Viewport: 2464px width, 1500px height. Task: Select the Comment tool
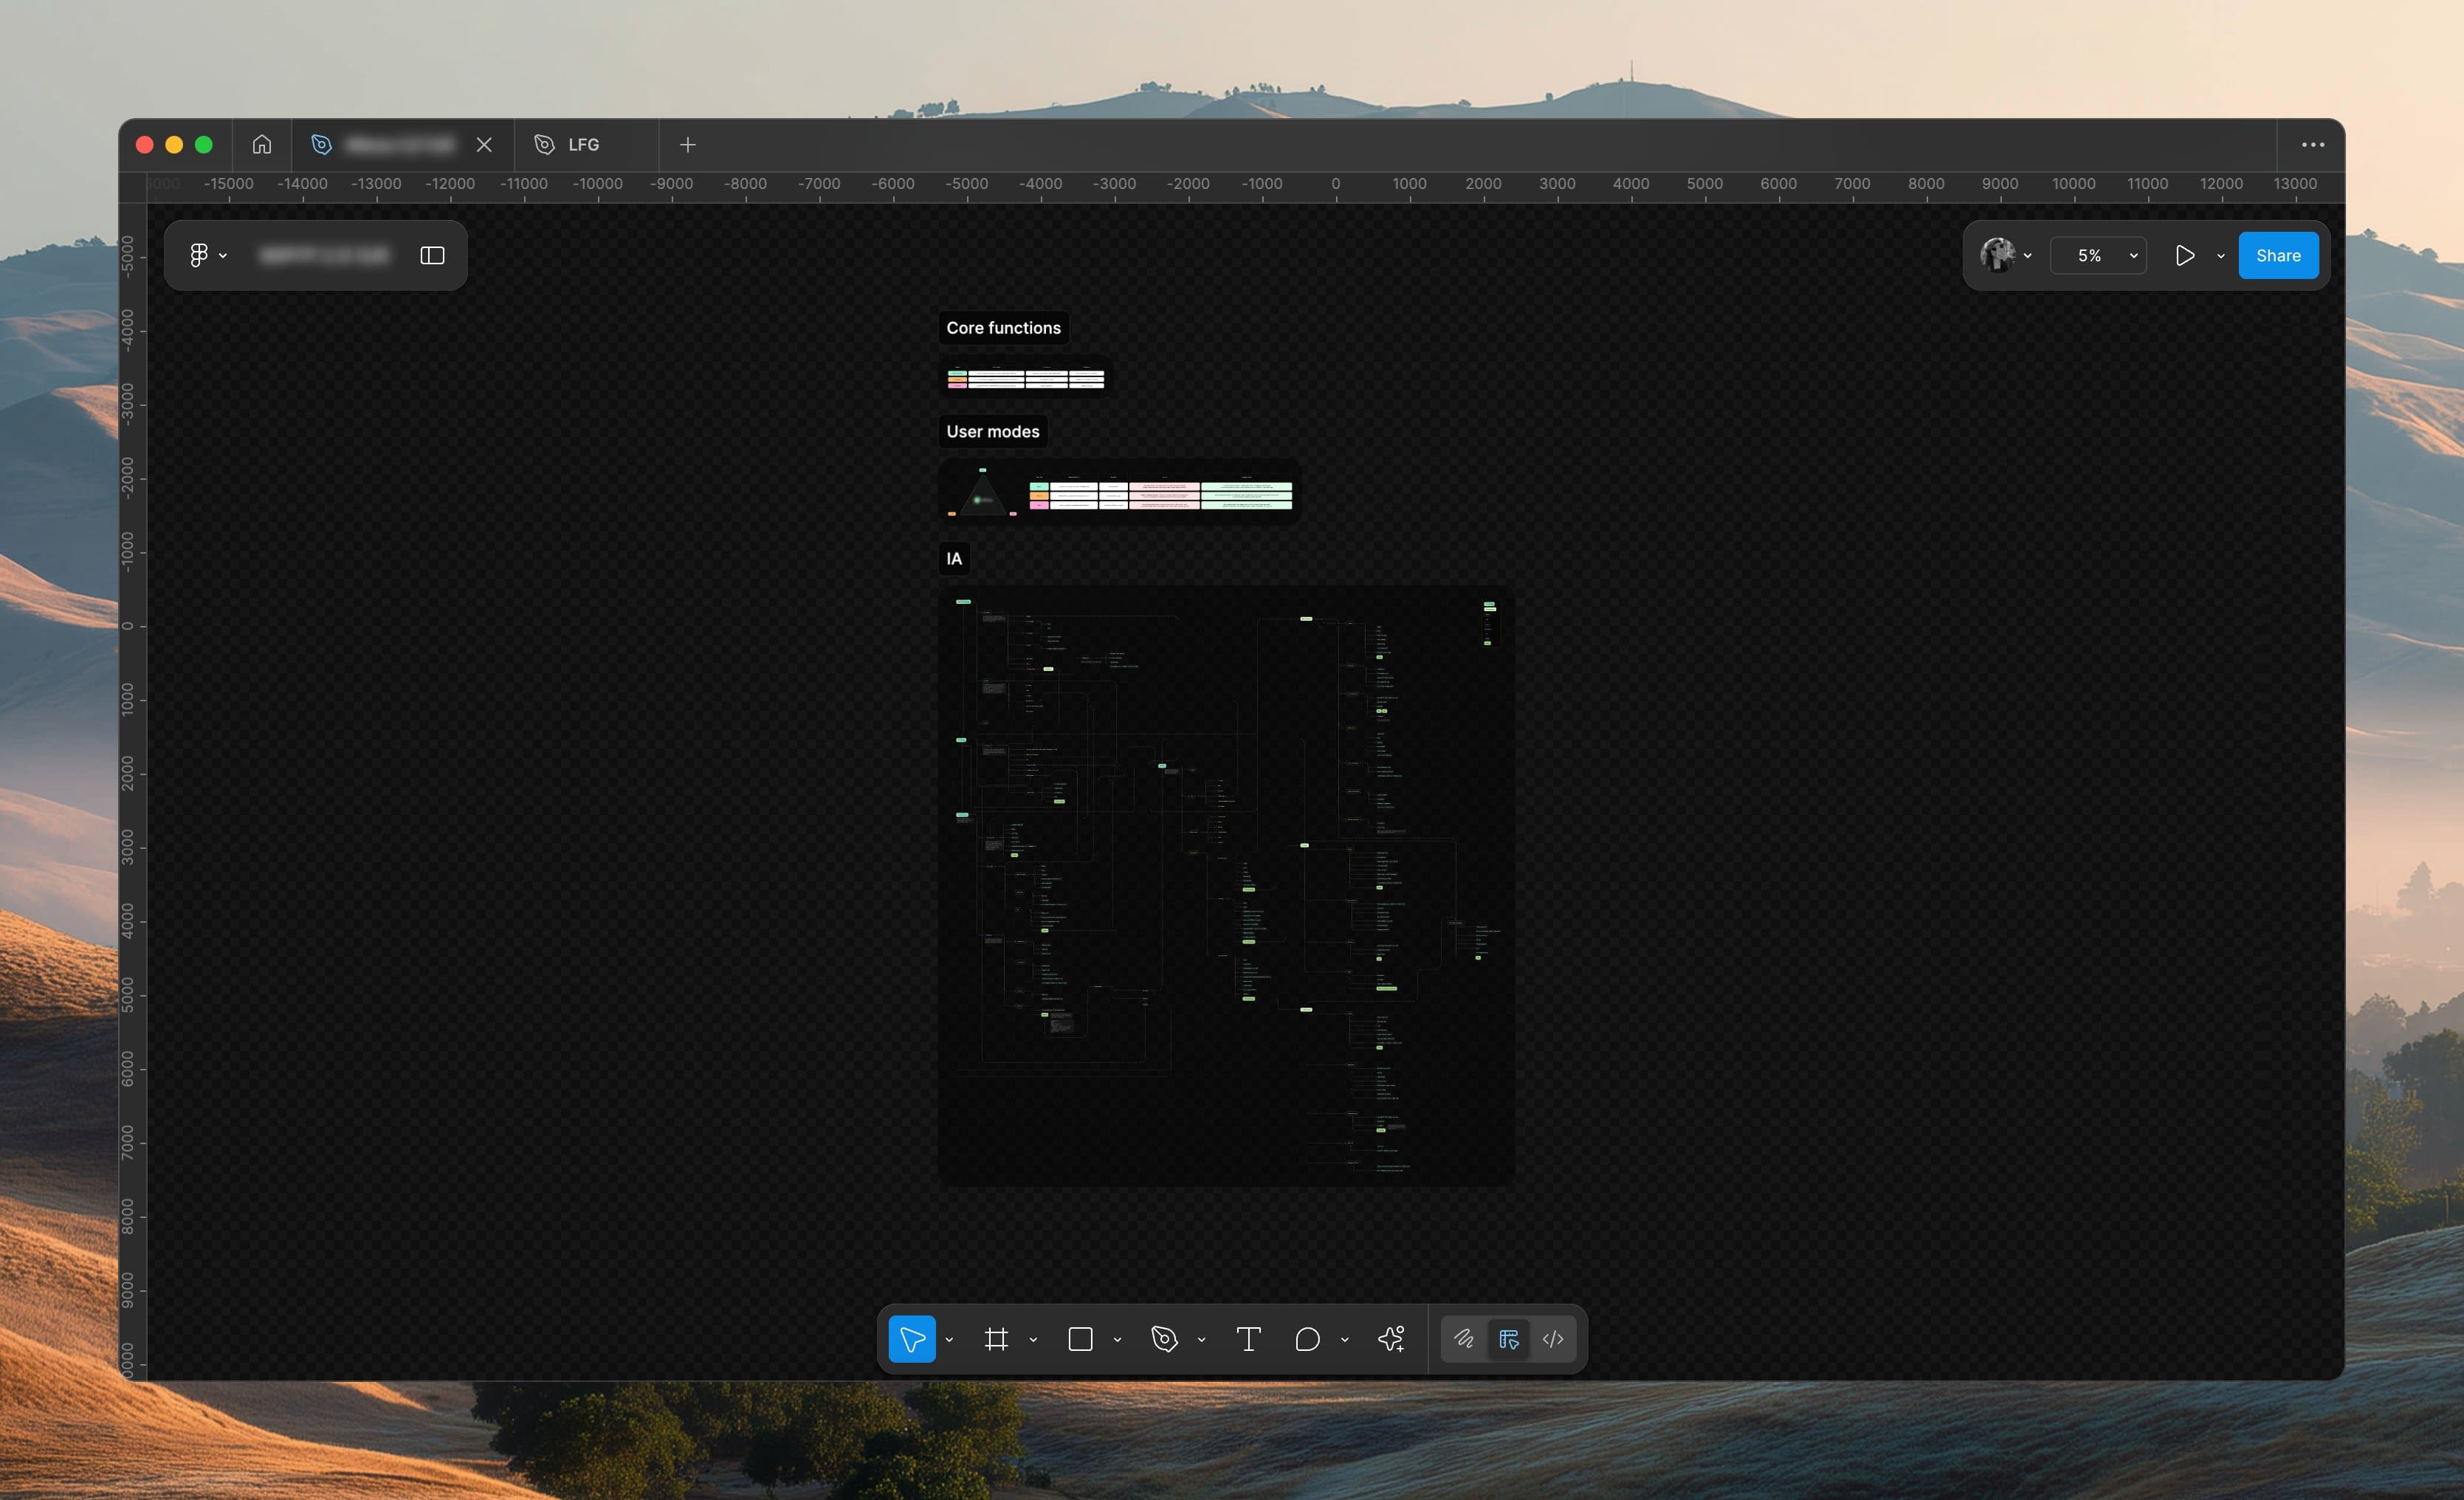pyautogui.click(x=1308, y=1339)
